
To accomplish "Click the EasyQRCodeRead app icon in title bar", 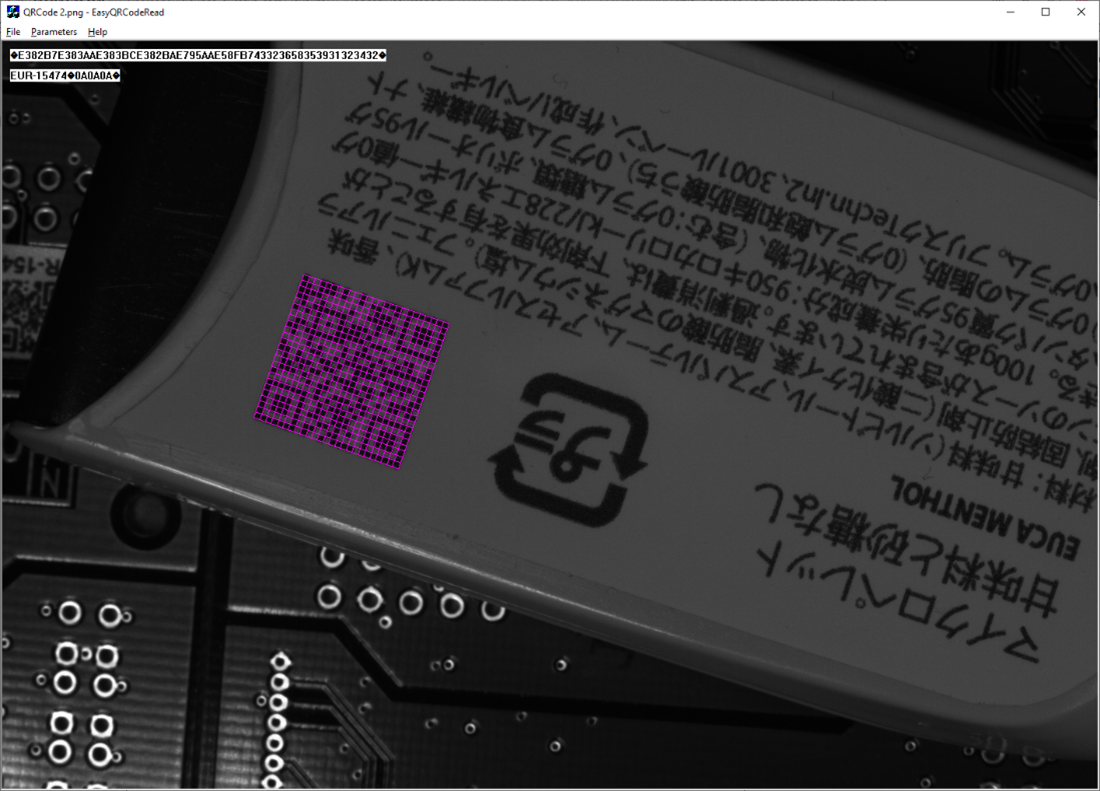I will (x=12, y=12).
